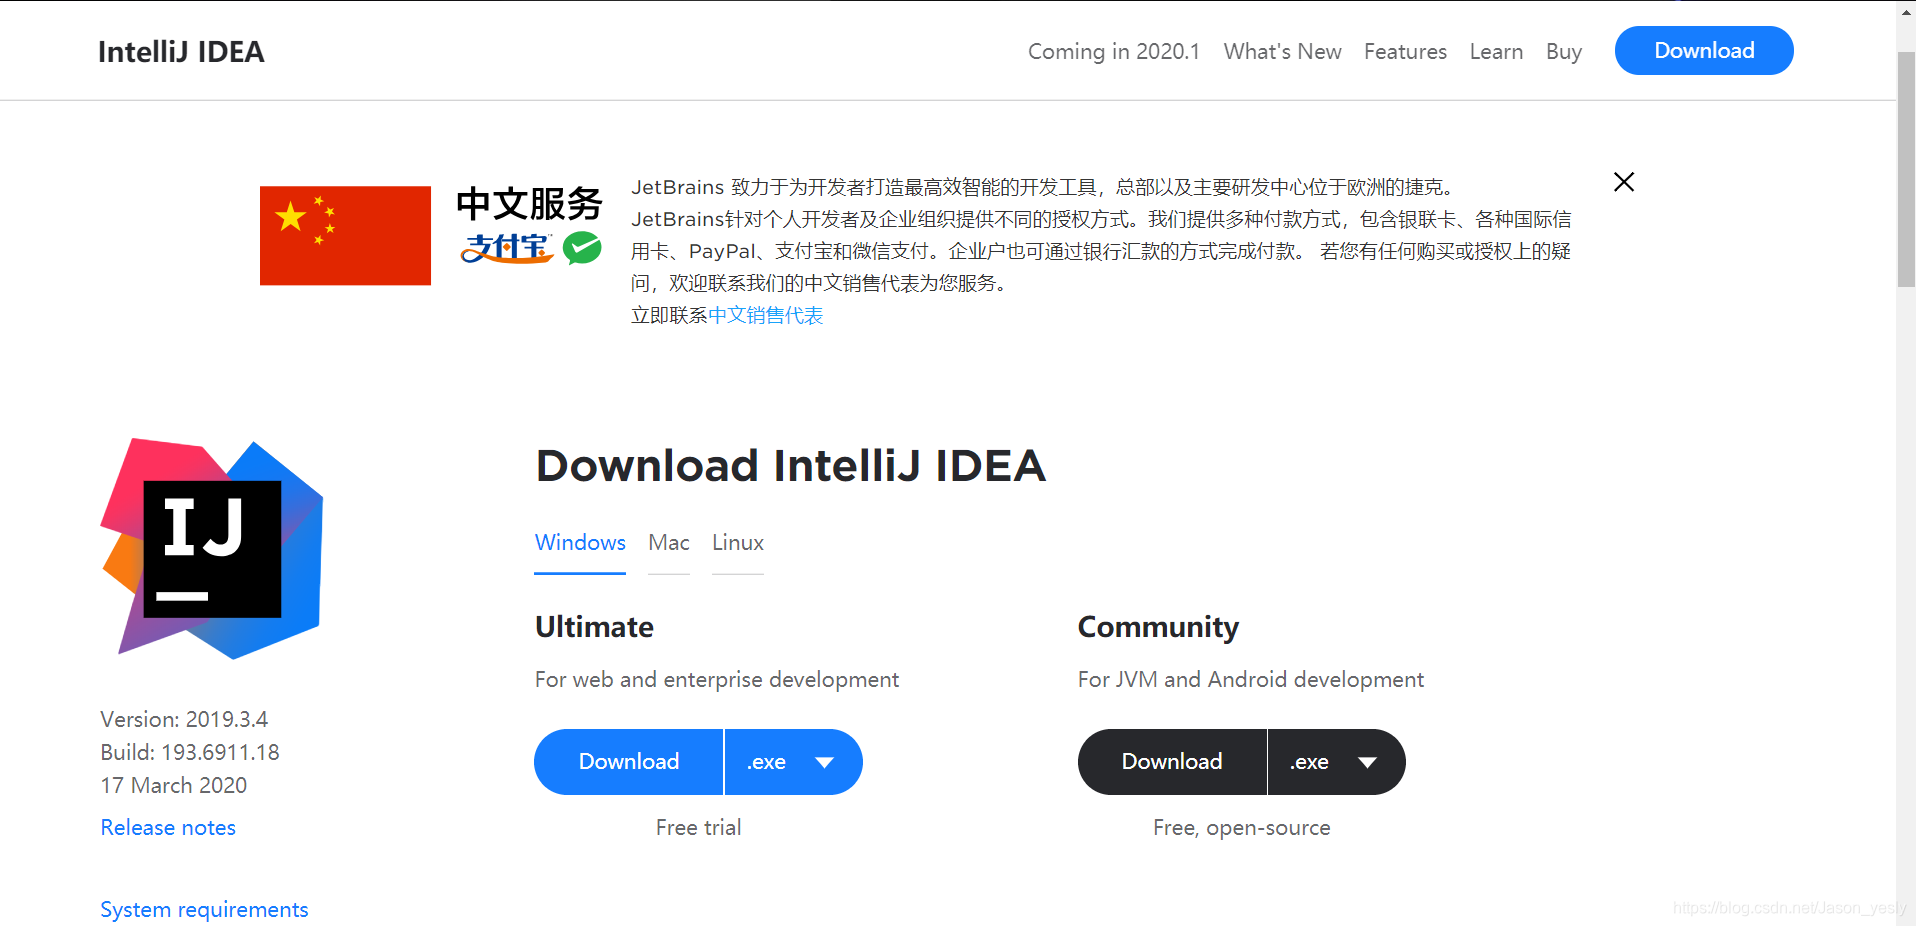Screen dimensions: 1916x926
Task: Click the IntelliJ IDEA header title
Action: (181, 52)
